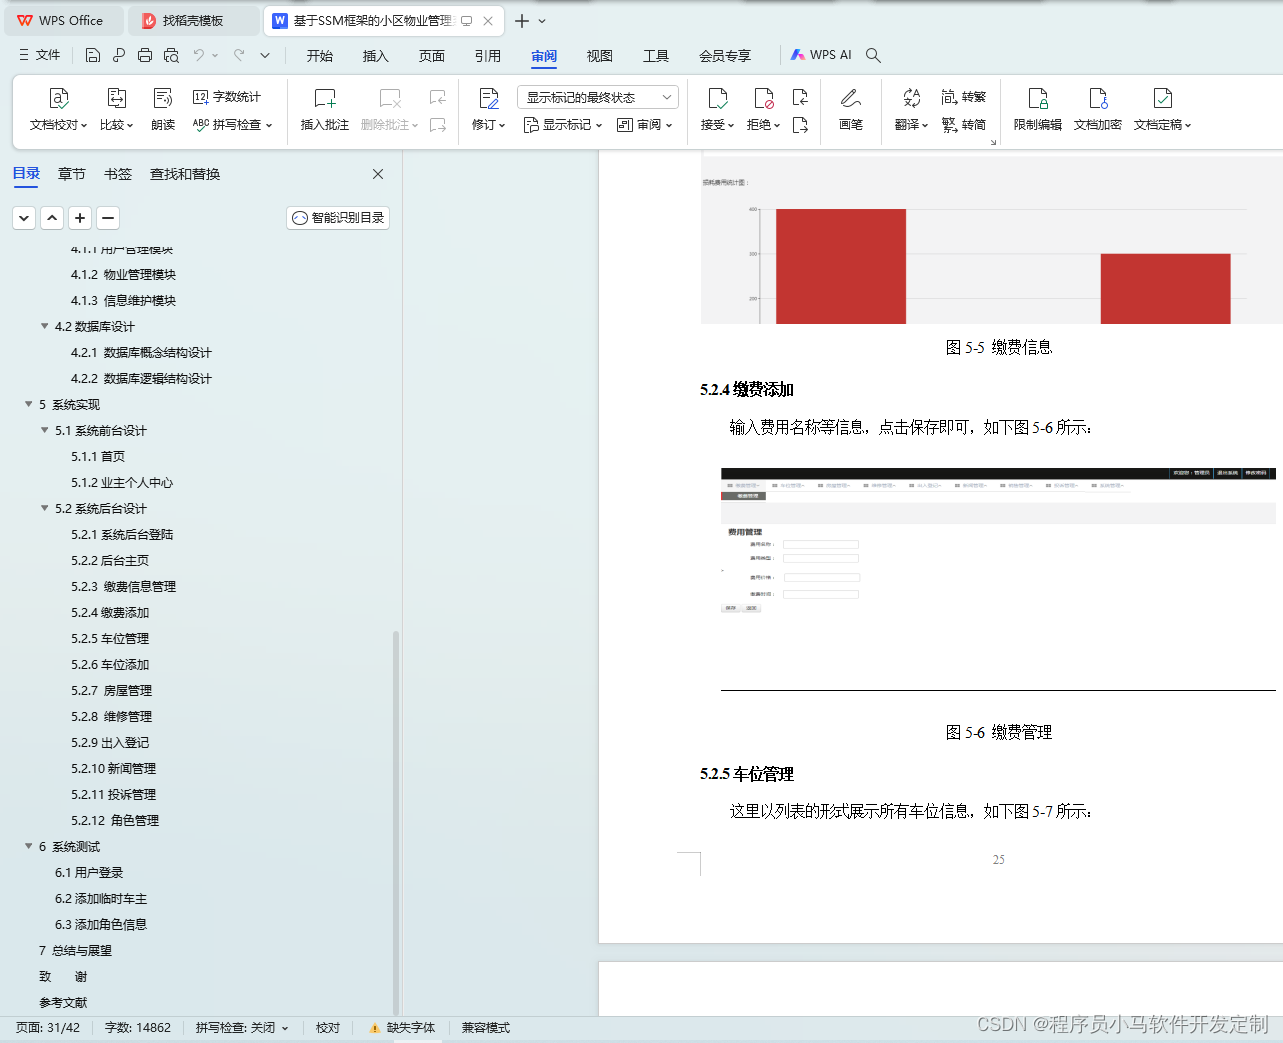Viewport: 1283px width, 1043px height.
Task: Switch to the 书签 bookmarks panel tab
Action: [117, 173]
